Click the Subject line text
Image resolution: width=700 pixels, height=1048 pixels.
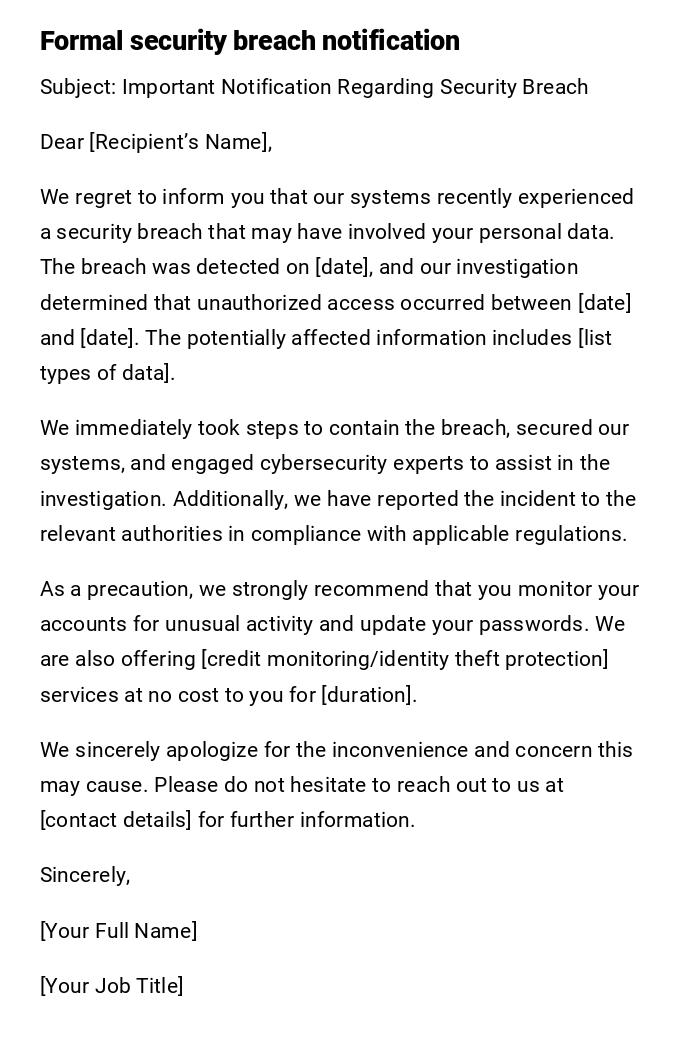click(313, 87)
